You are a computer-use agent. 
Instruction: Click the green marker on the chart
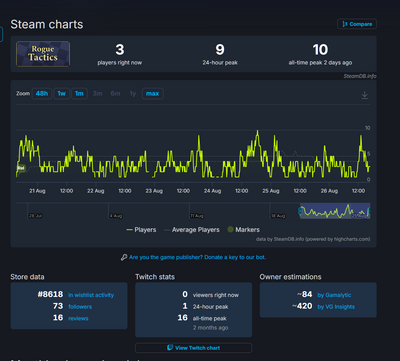[x=21, y=168]
